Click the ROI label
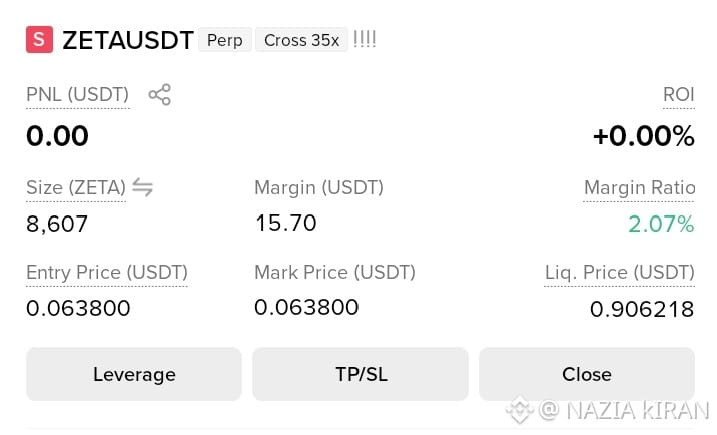717x435 pixels. coord(679,95)
